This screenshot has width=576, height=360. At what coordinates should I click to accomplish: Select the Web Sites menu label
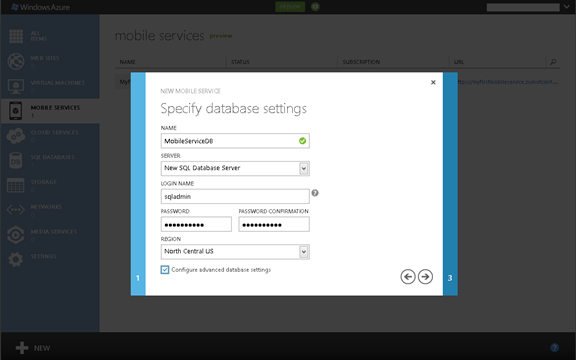point(45,58)
